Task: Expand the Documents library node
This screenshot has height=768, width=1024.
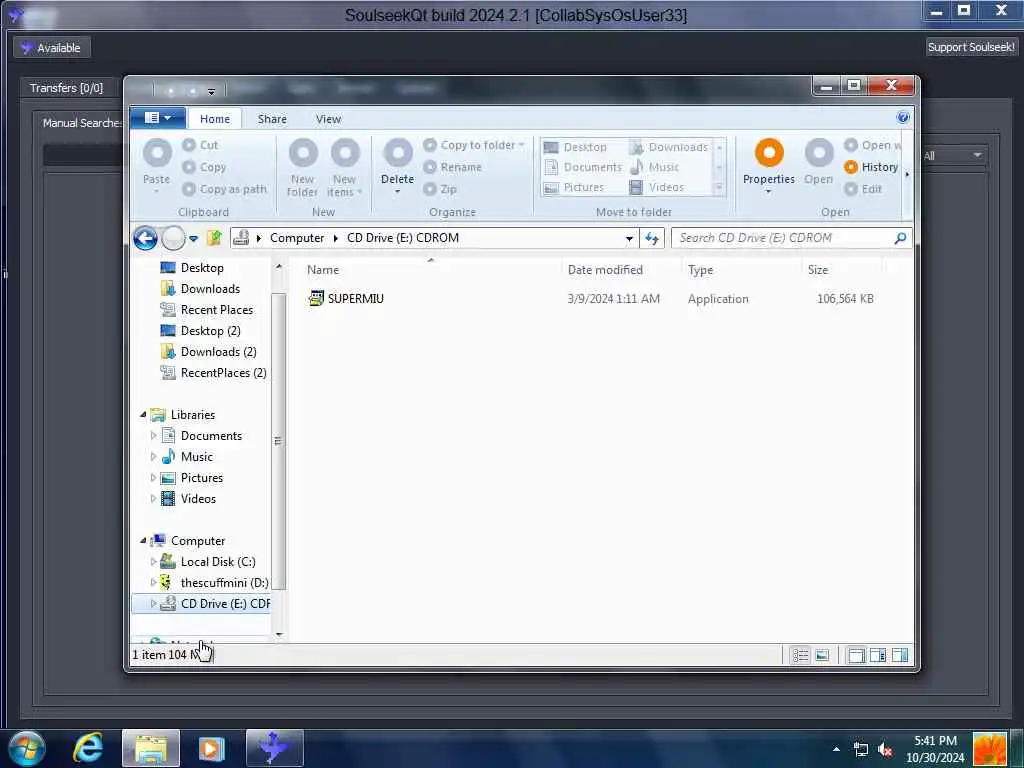Action: (x=153, y=436)
